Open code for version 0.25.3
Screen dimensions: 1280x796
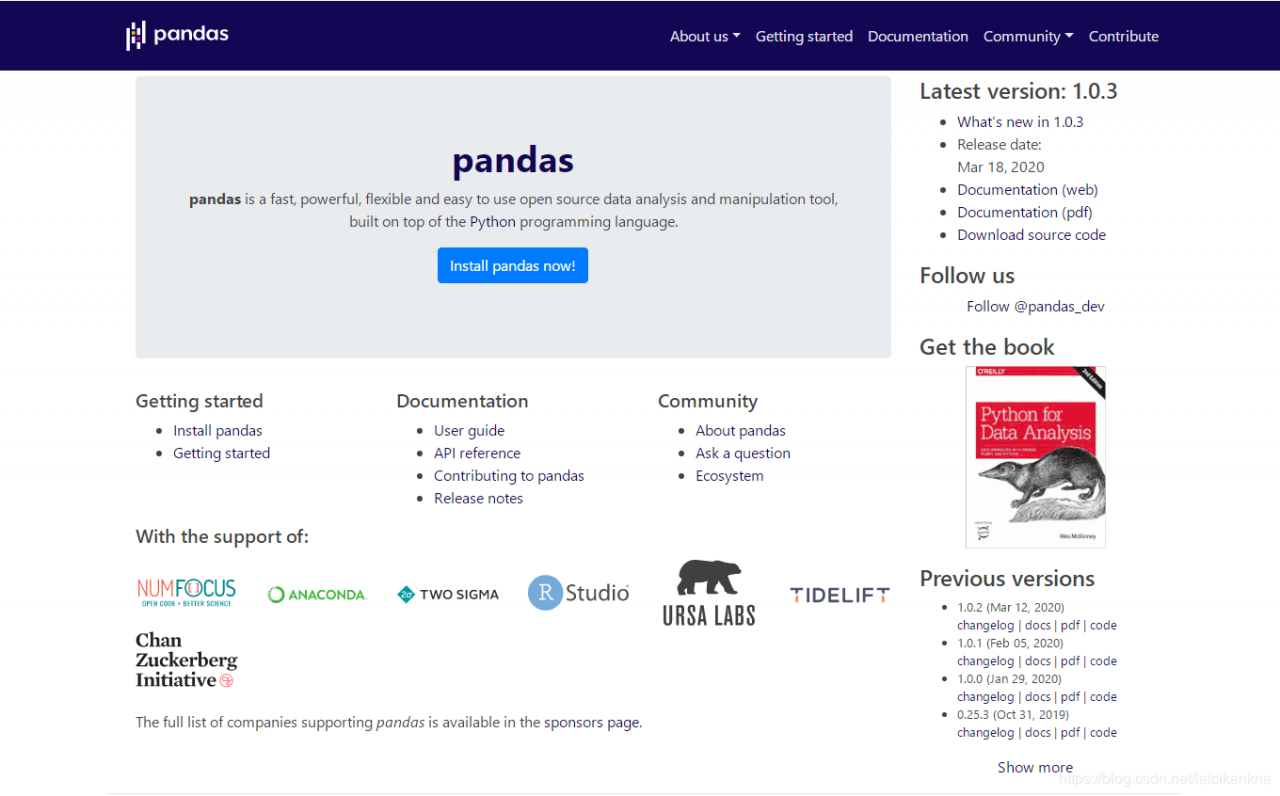tap(1104, 733)
